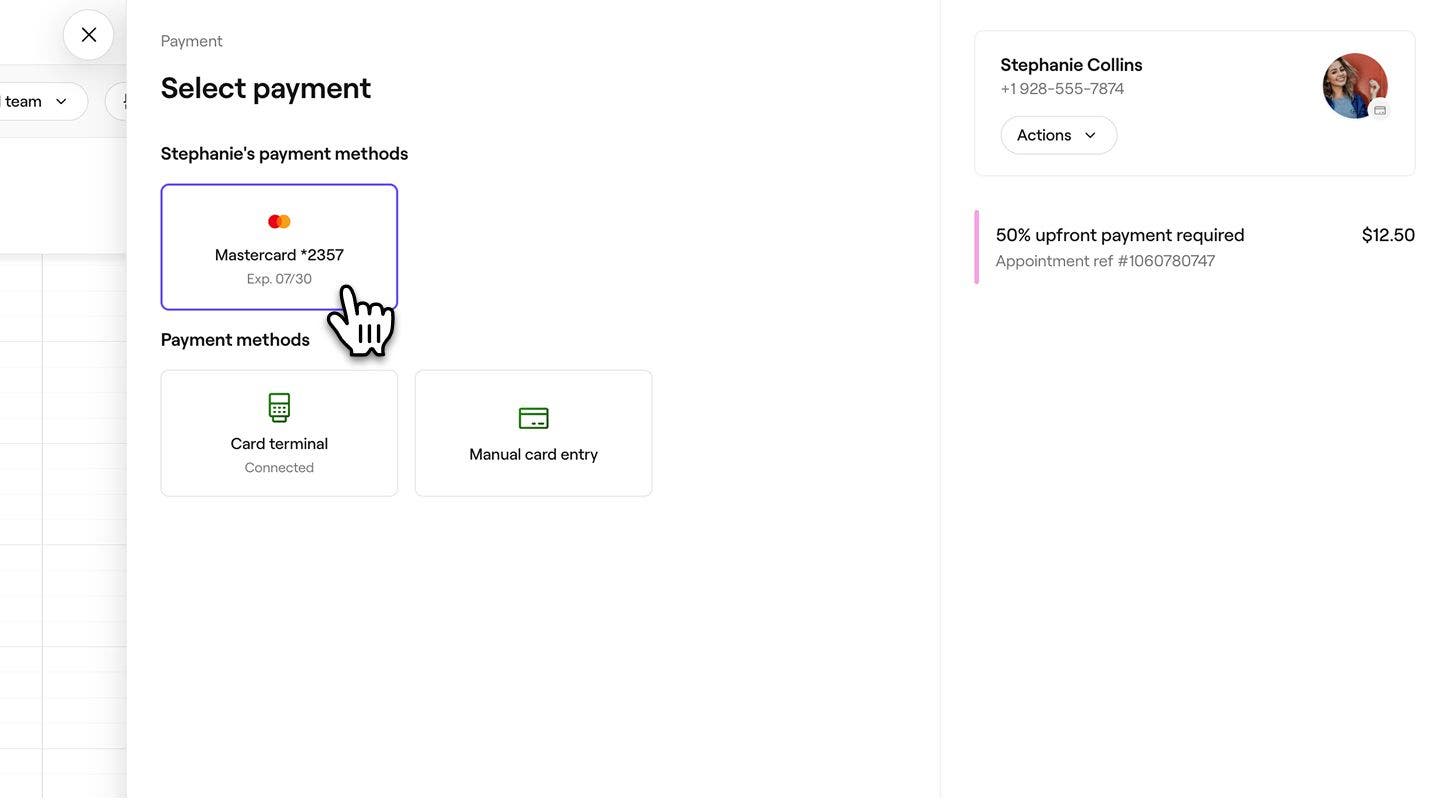Choose saved Mastercard *2357 text
This screenshot has width=1440, height=800.
tap(279, 255)
